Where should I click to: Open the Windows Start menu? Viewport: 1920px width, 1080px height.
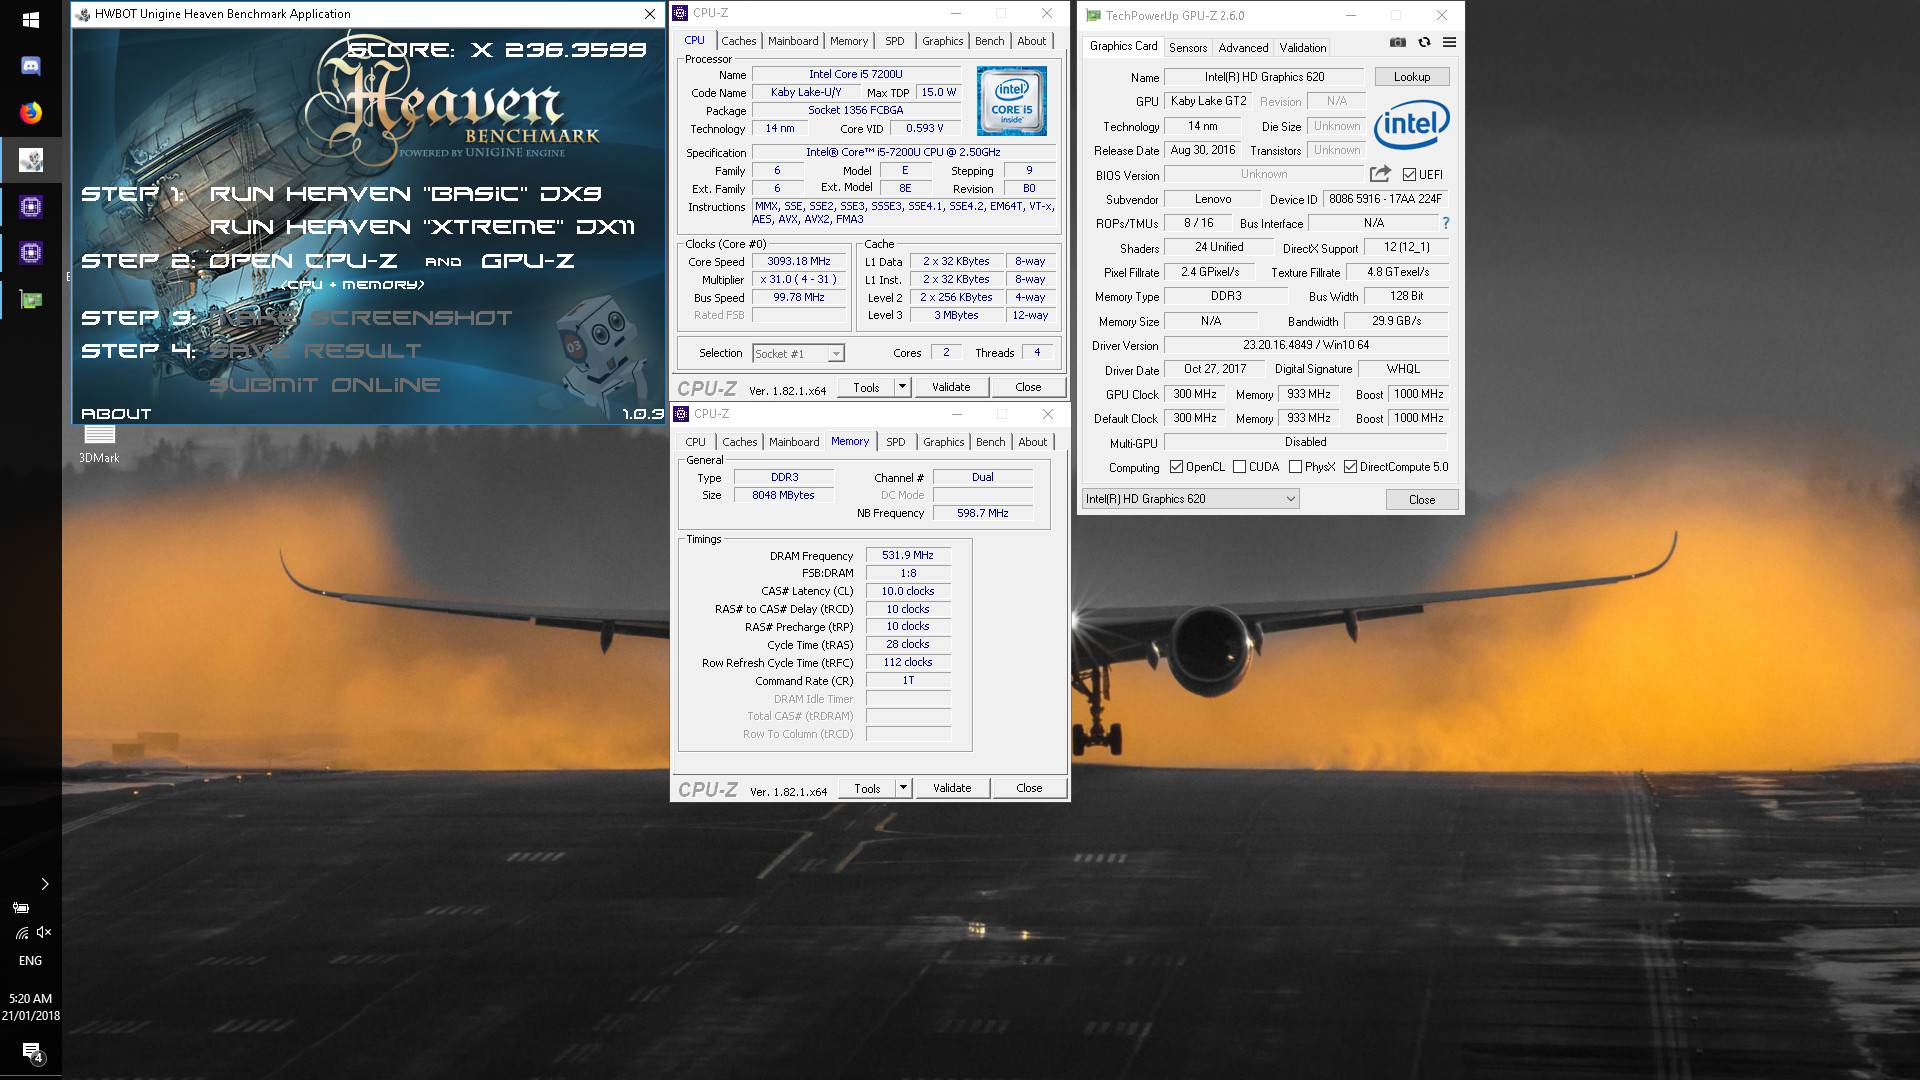pyautogui.click(x=30, y=19)
